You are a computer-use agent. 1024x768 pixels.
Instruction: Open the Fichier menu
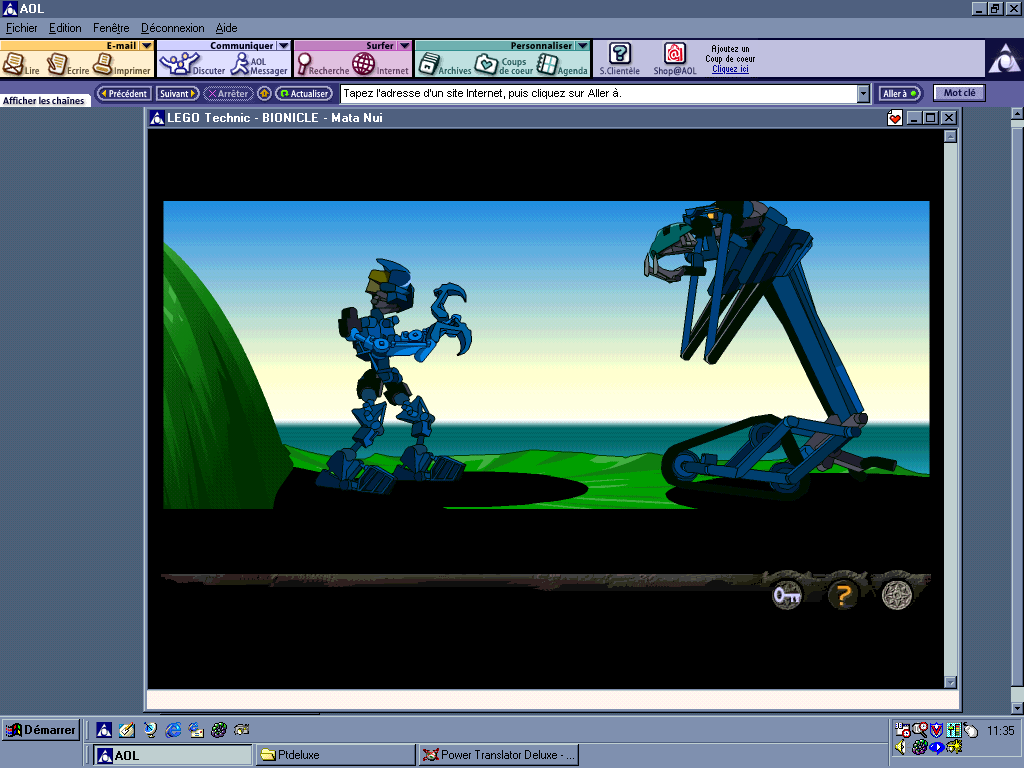22,28
